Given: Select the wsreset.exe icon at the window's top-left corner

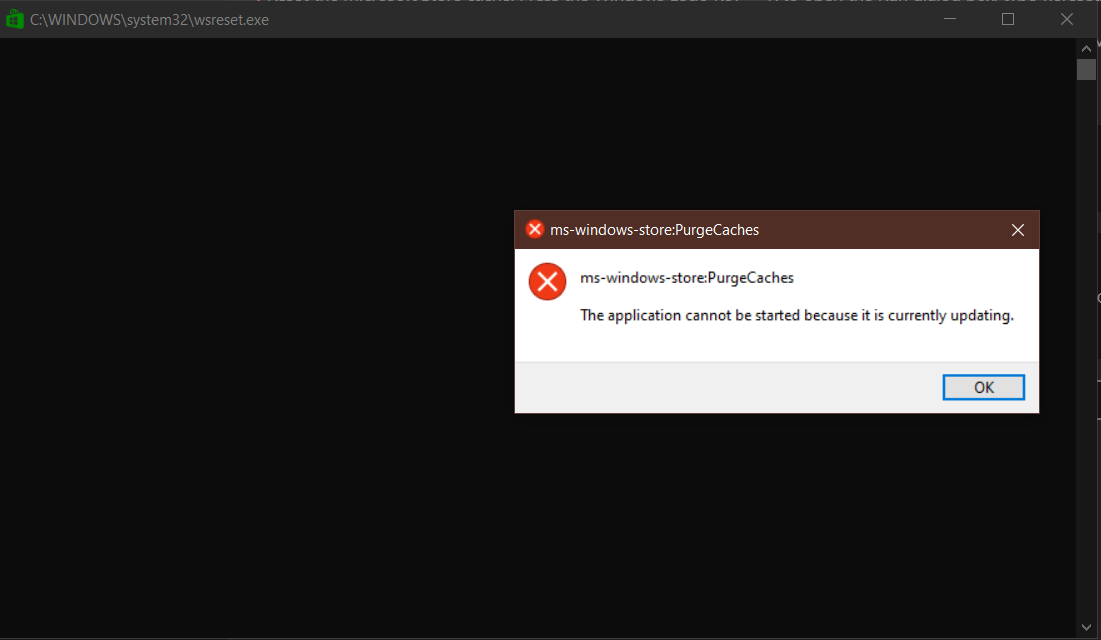Looking at the screenshot, I should (14, 18).
